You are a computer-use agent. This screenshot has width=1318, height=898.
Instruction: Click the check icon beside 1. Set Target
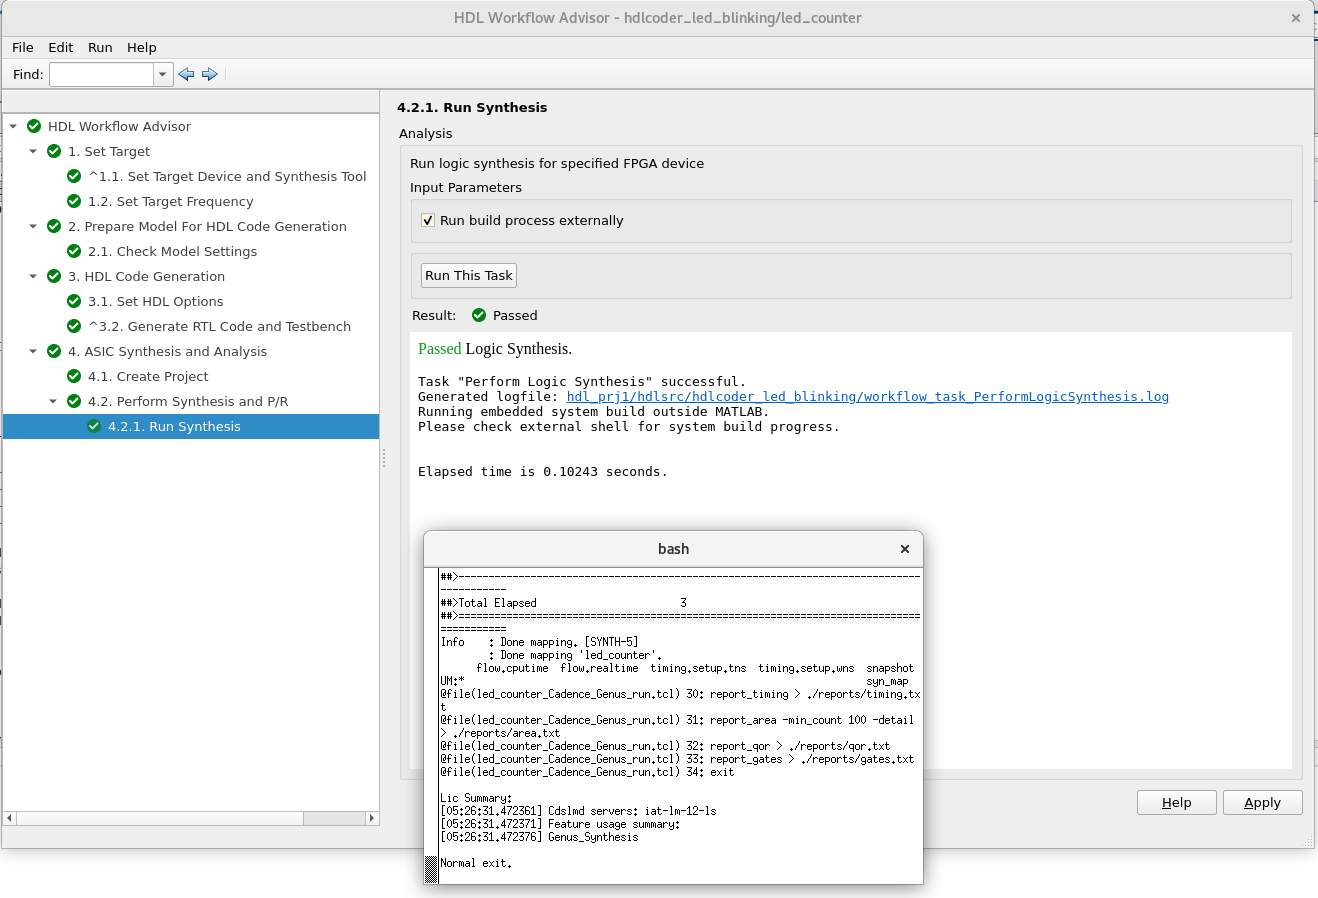[x=53, y=151]
